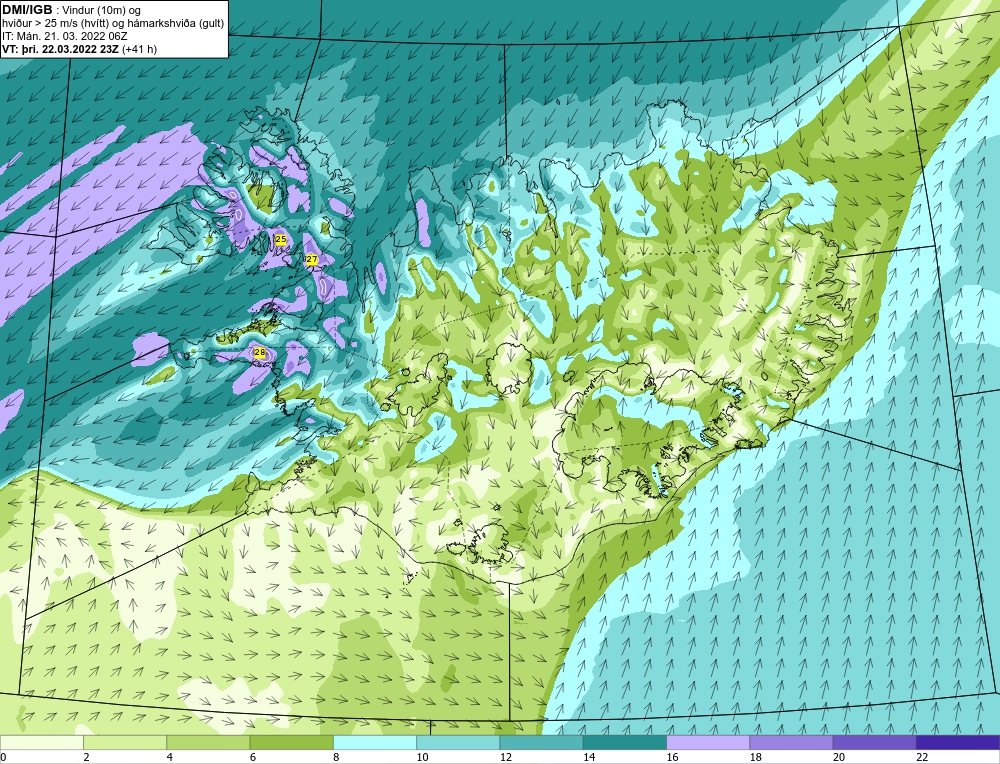Click the 20–22 m/s violet legend swatch
This screenshot has width=1000, height=764.
coord(874,742)
